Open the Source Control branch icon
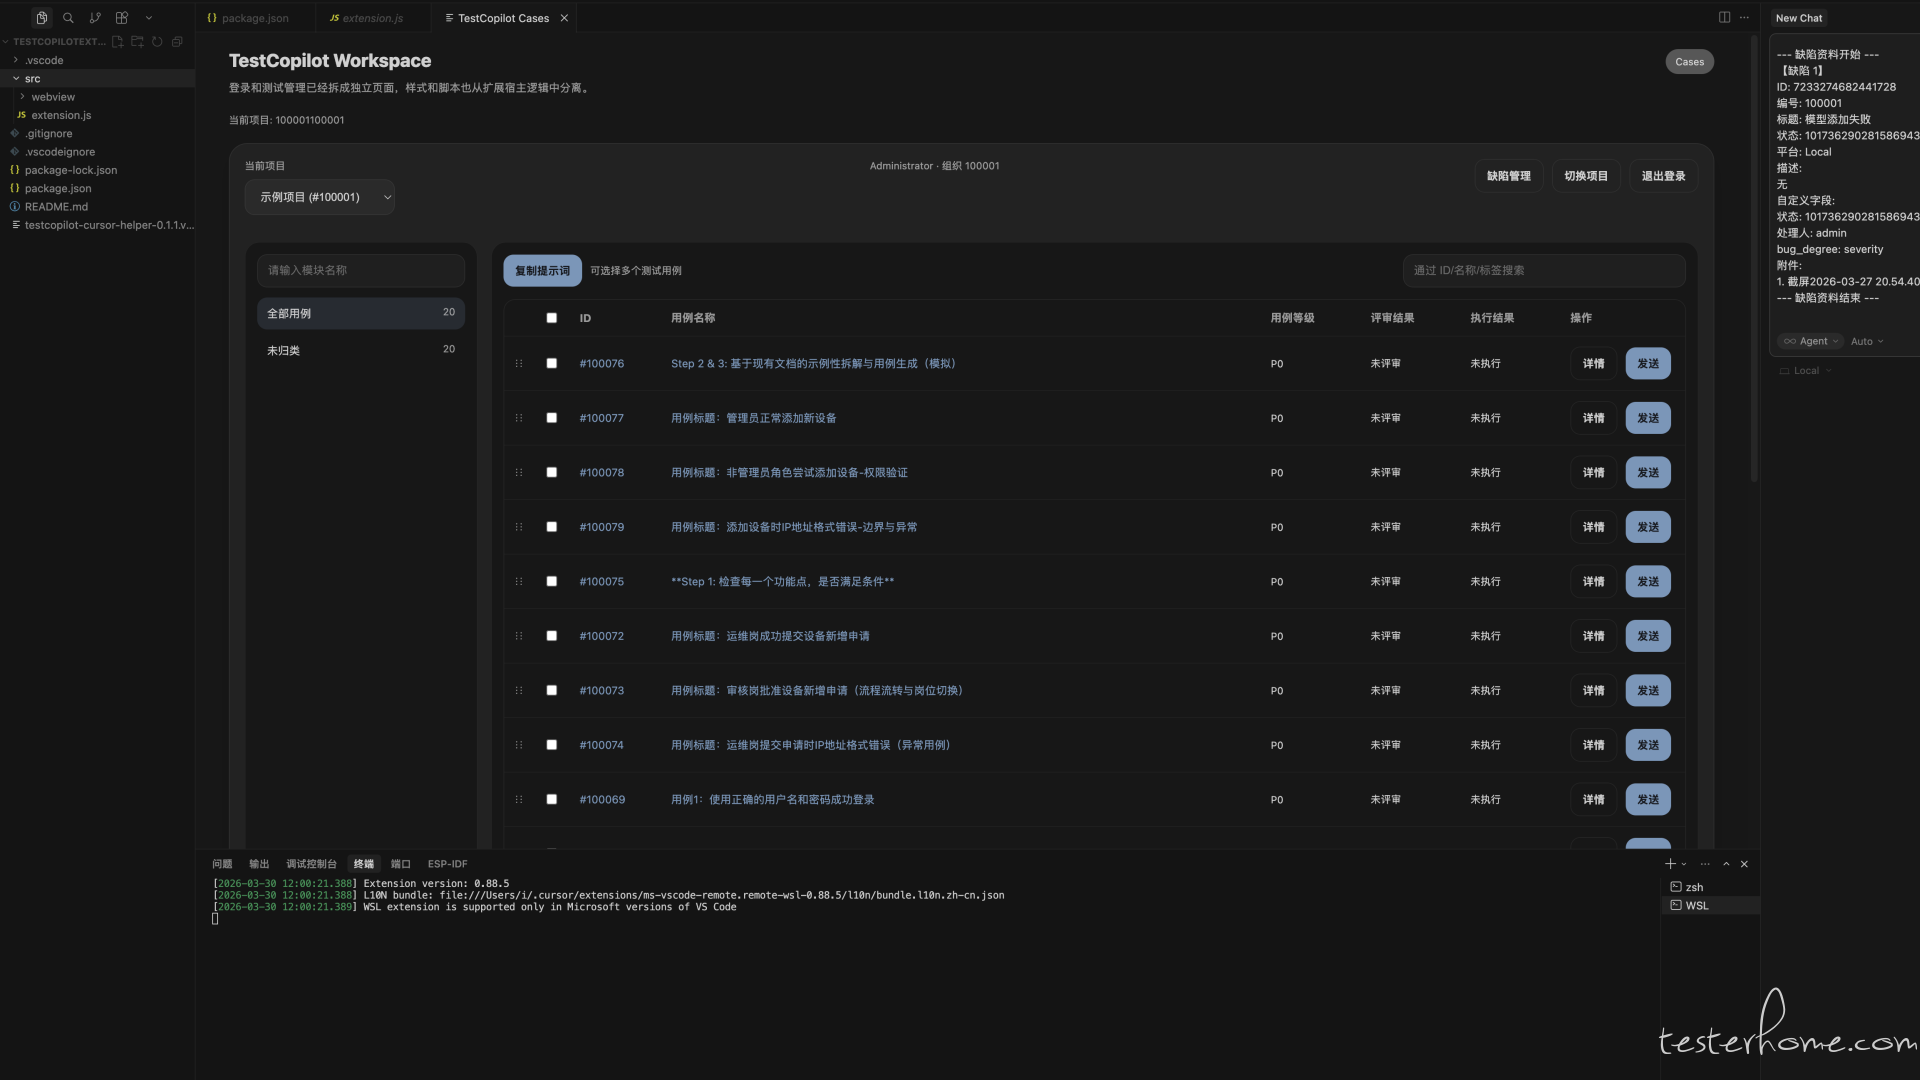Viewport: 1920px width, 1080px height. (x=95, y=18)
